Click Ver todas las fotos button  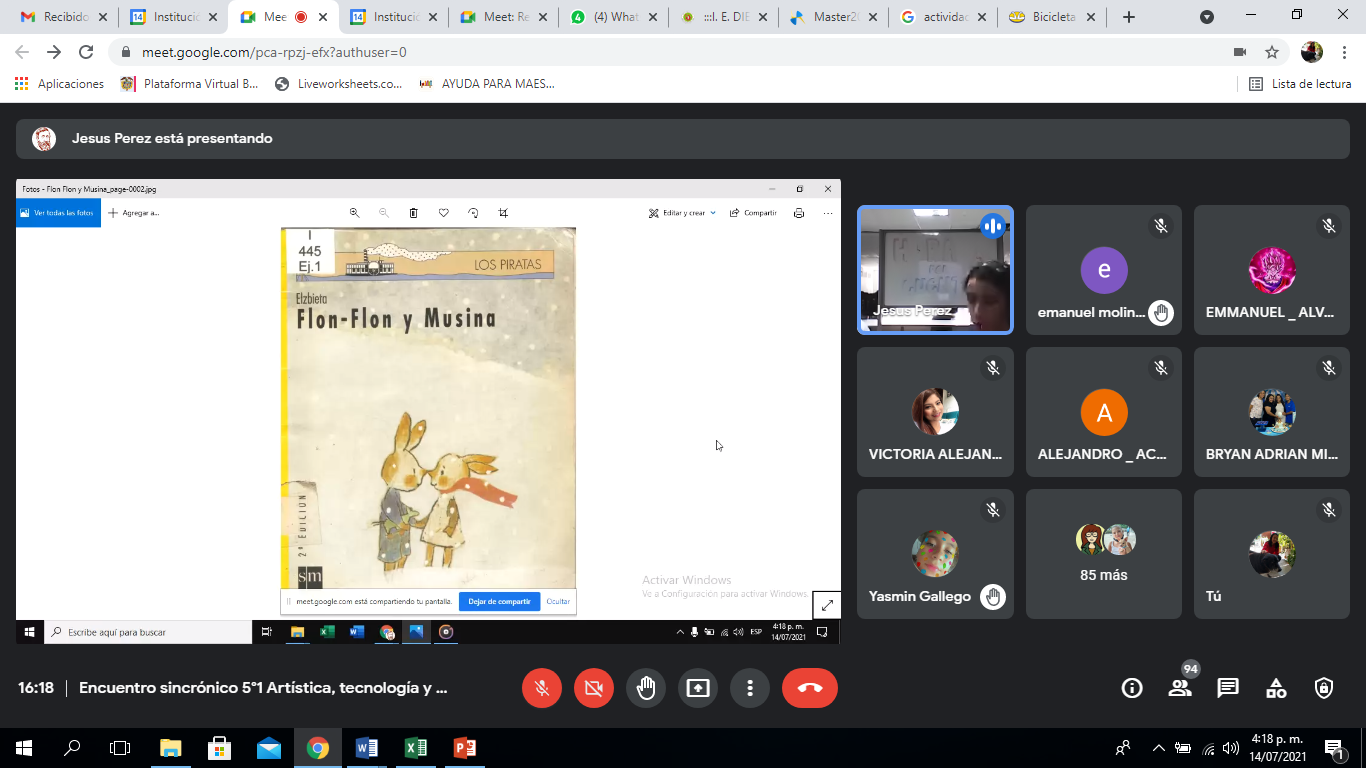pos(58,213)
